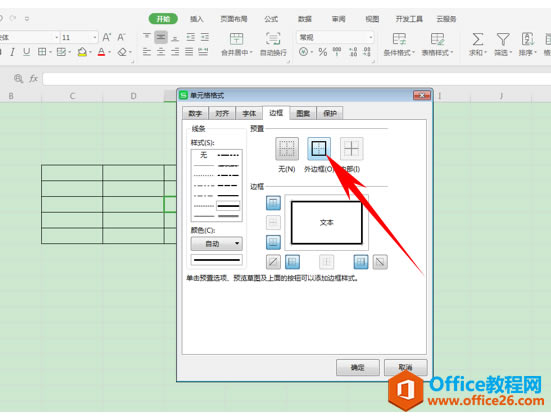This screenshot has width=551, height=418.
Task: Toggle the bottom border button
Action: (x=273, y=242)
